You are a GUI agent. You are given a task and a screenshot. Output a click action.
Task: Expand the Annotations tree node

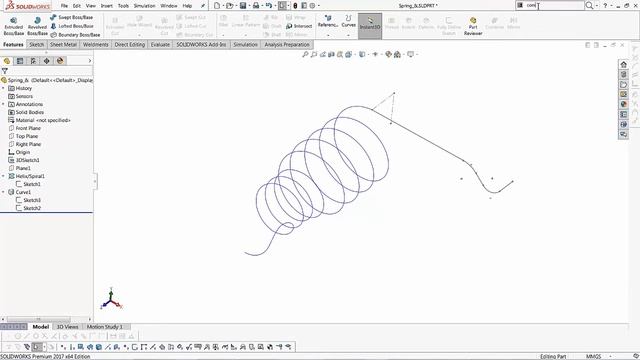pos(3,104)
